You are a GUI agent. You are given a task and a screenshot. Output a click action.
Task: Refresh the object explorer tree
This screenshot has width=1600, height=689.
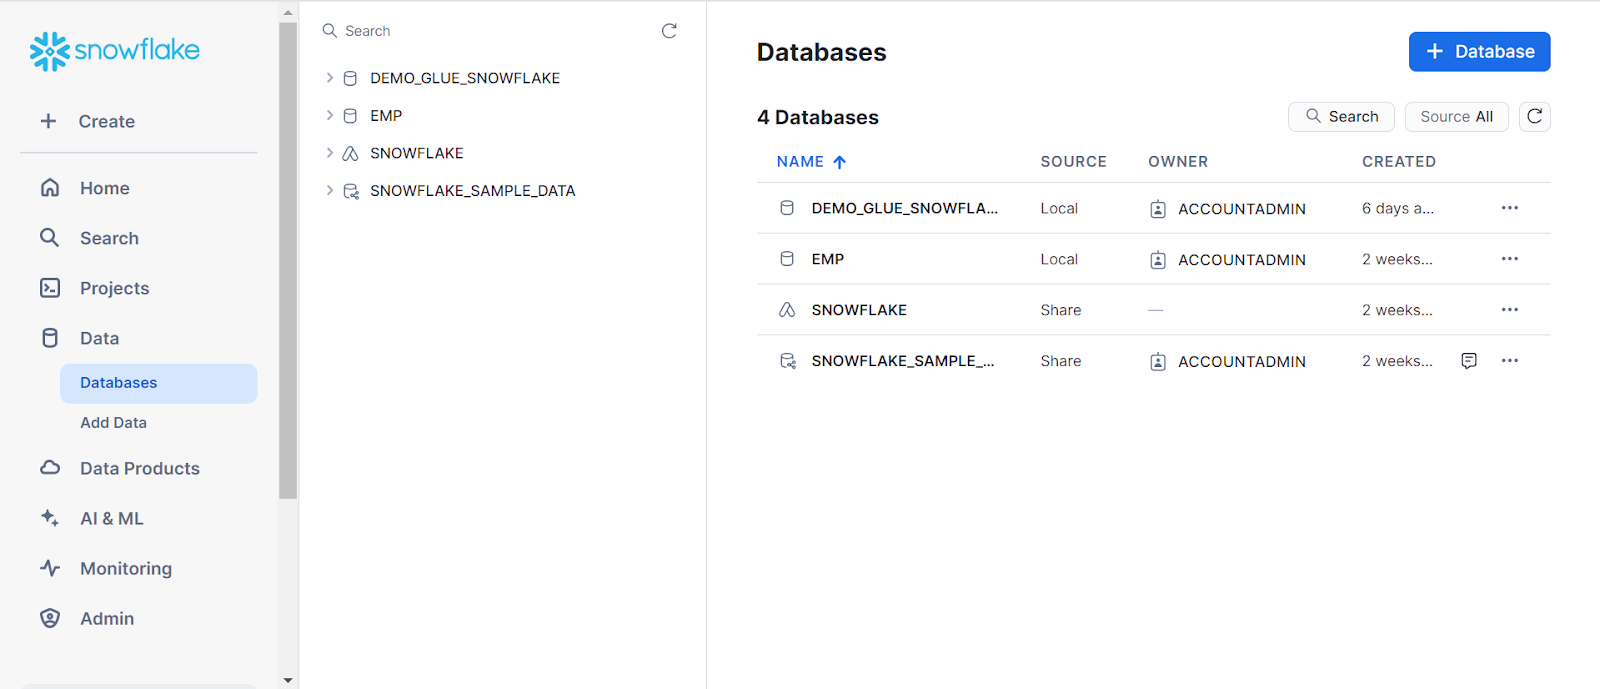coord(669,31)
